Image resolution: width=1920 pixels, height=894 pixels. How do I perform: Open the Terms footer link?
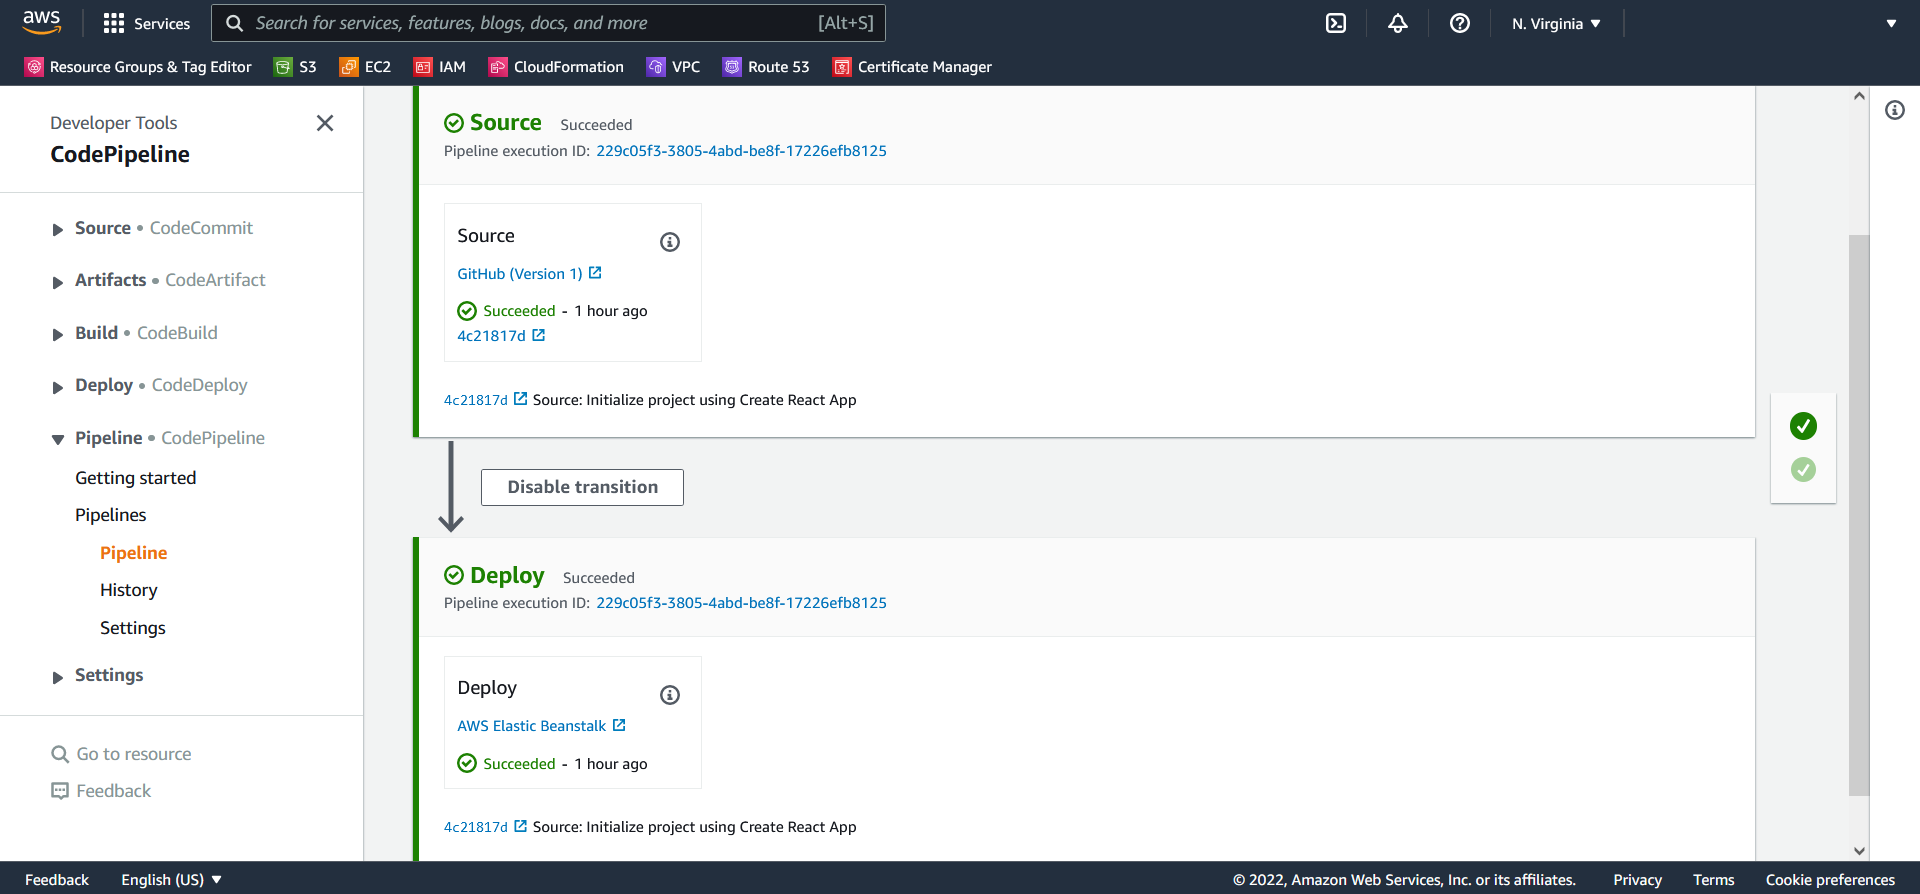(x=1714, y=880)
